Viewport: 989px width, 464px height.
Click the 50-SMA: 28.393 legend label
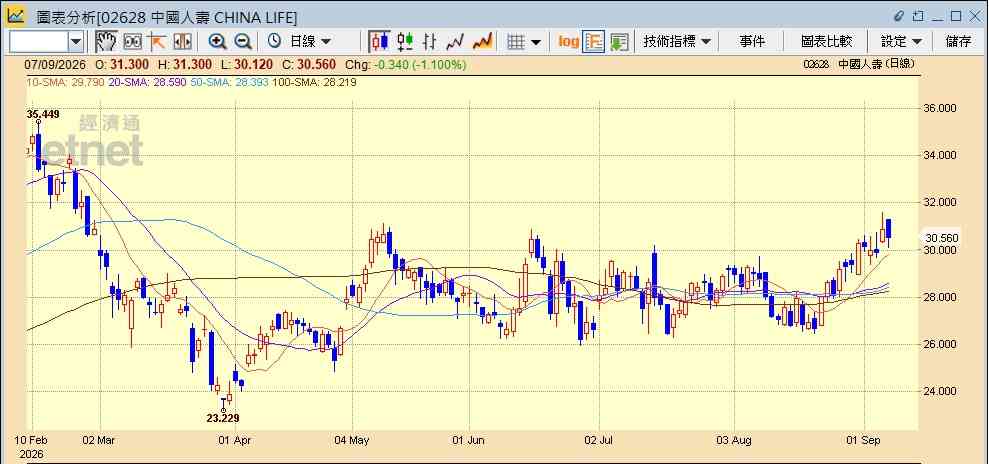click(x=228, y=82)
